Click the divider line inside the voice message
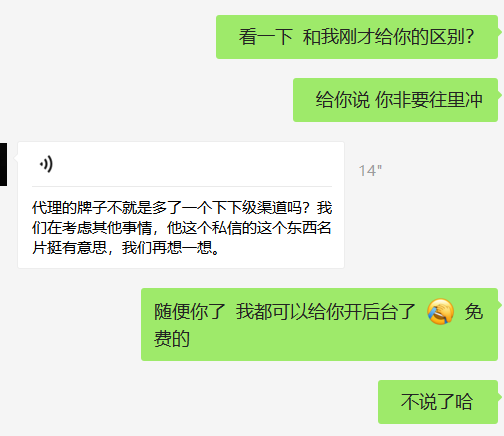The image size is (504, 436). click(x=182, y=186)
